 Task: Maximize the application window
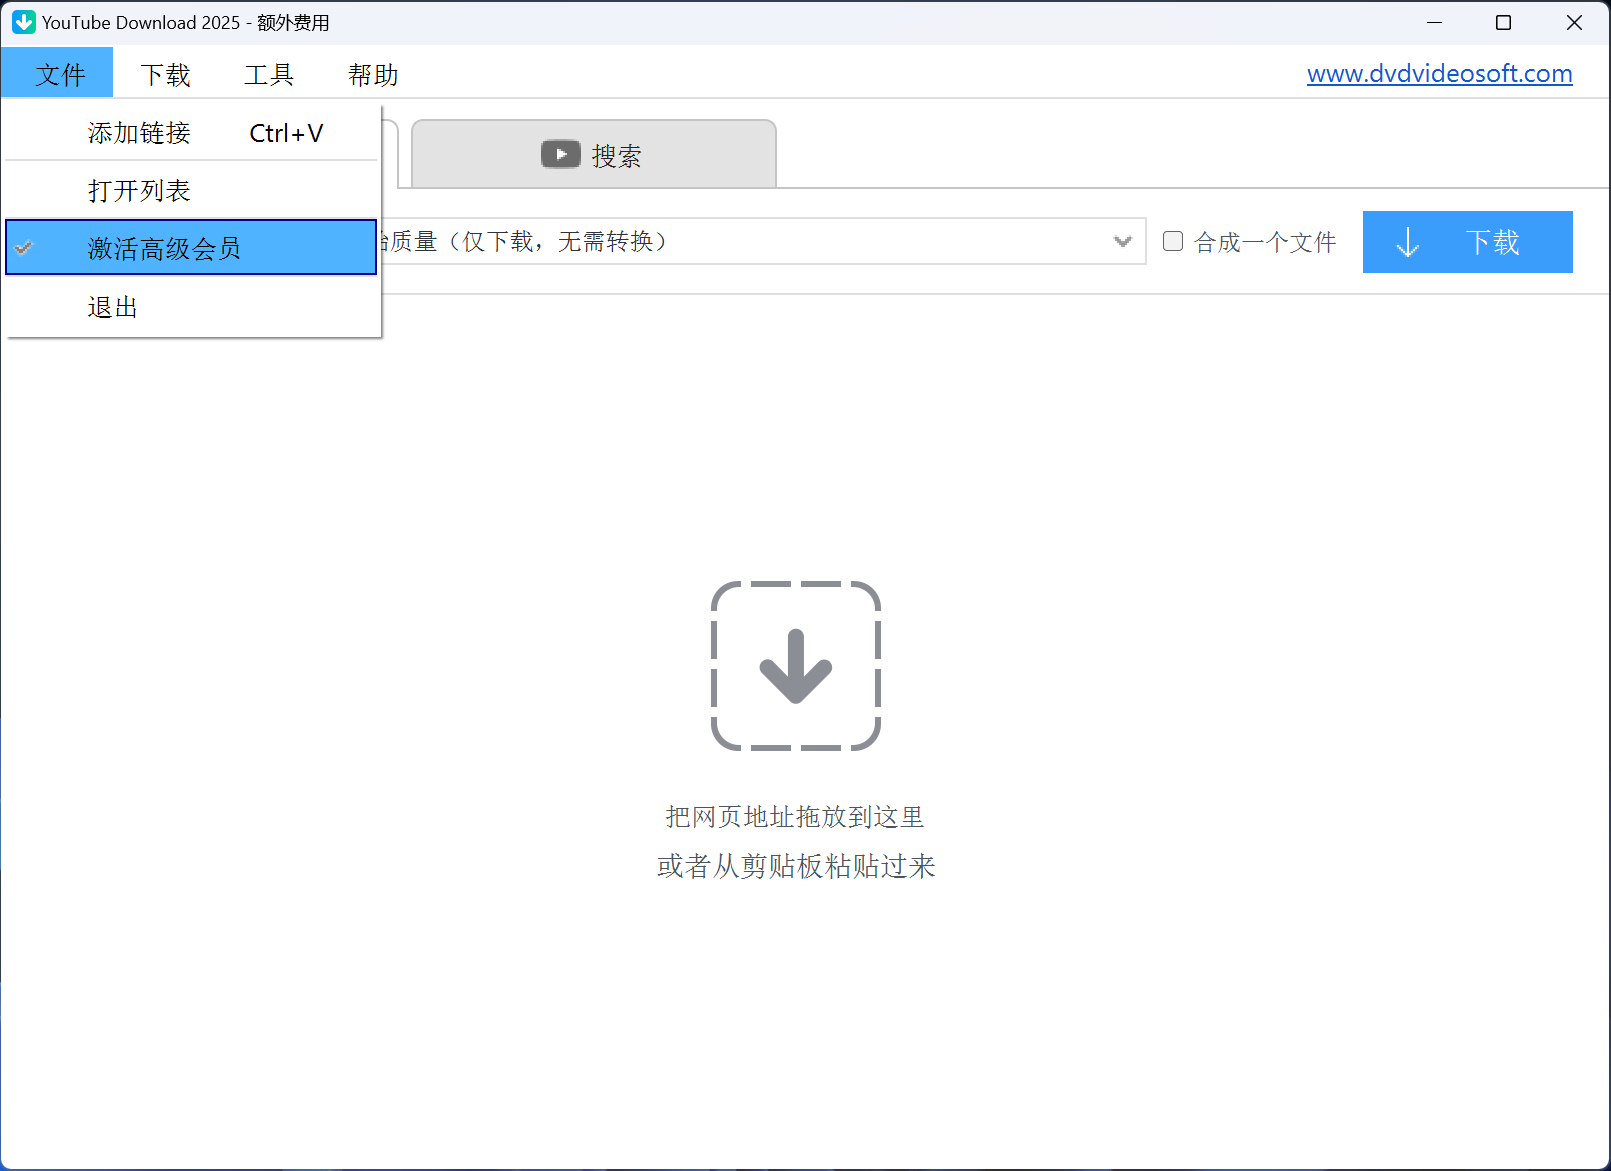[x=1502, y=22]
